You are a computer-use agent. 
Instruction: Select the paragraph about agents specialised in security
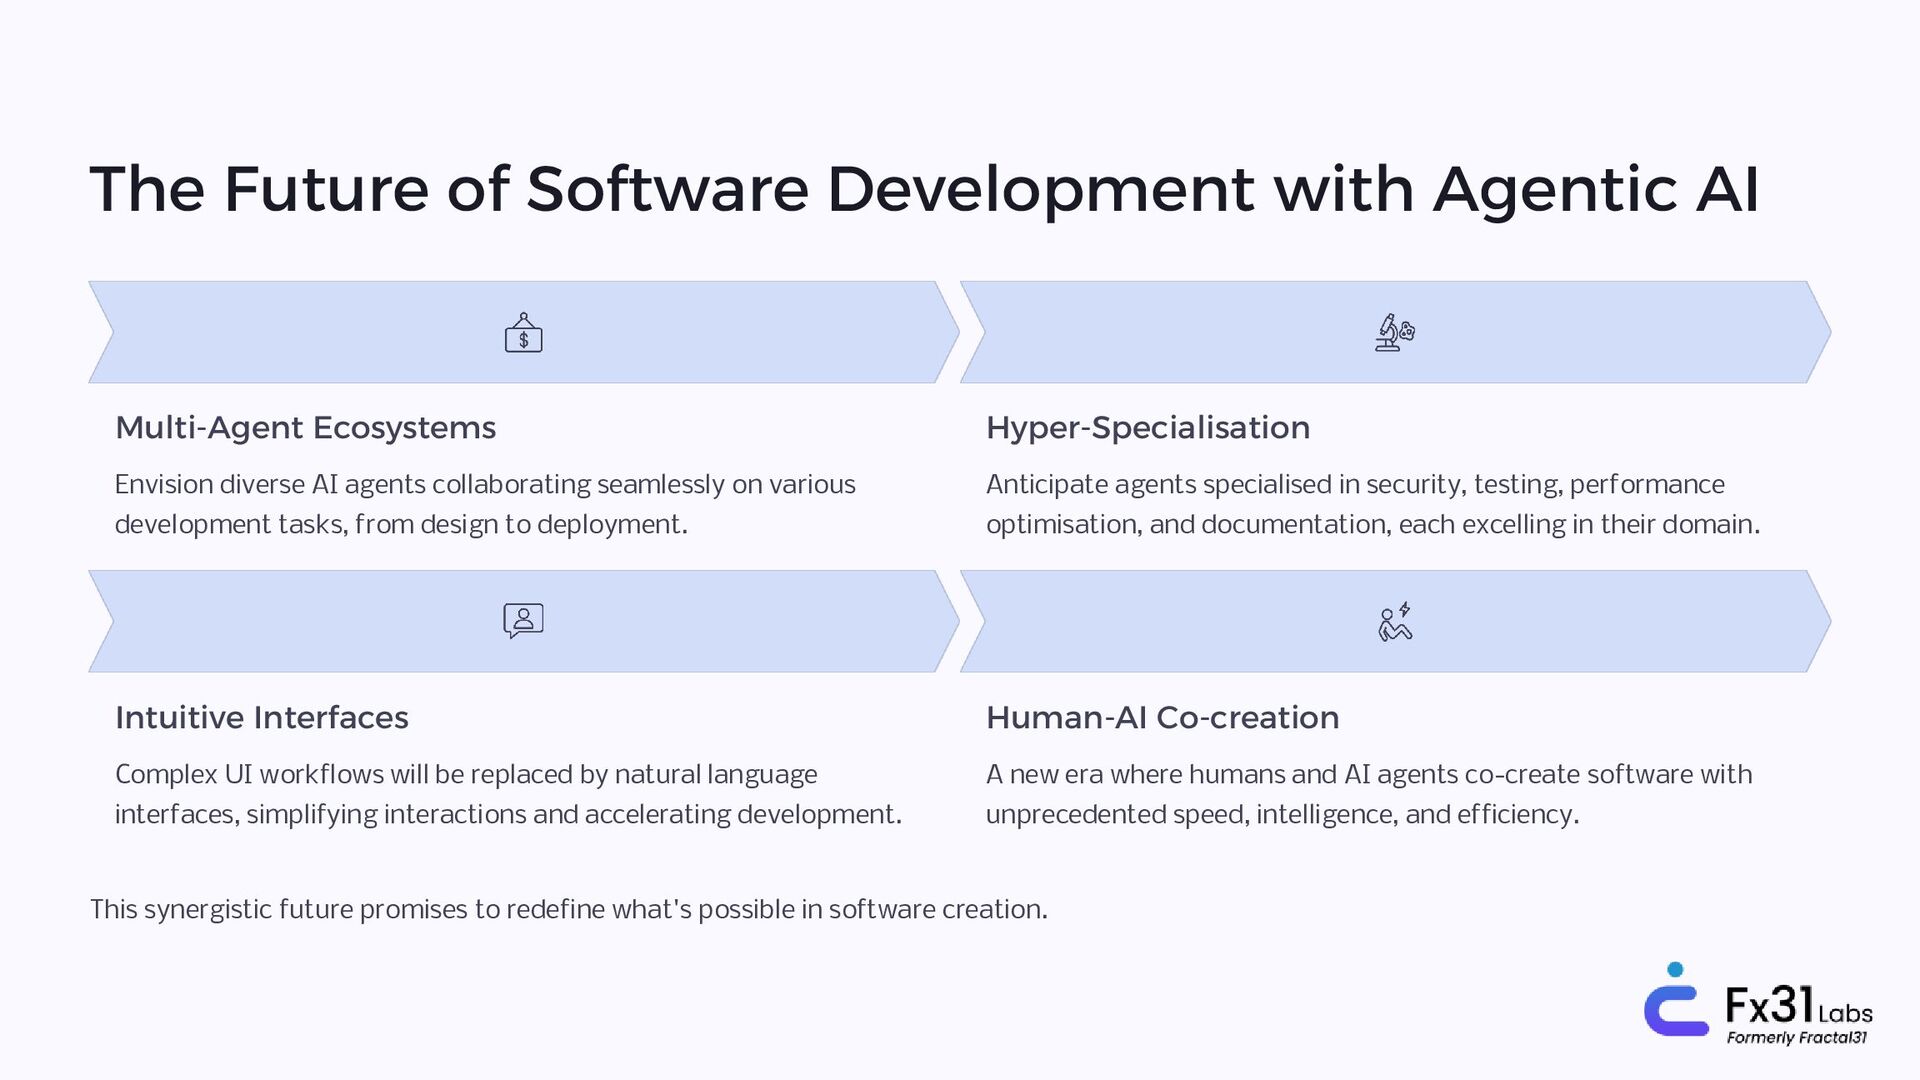pos(1372,504)
